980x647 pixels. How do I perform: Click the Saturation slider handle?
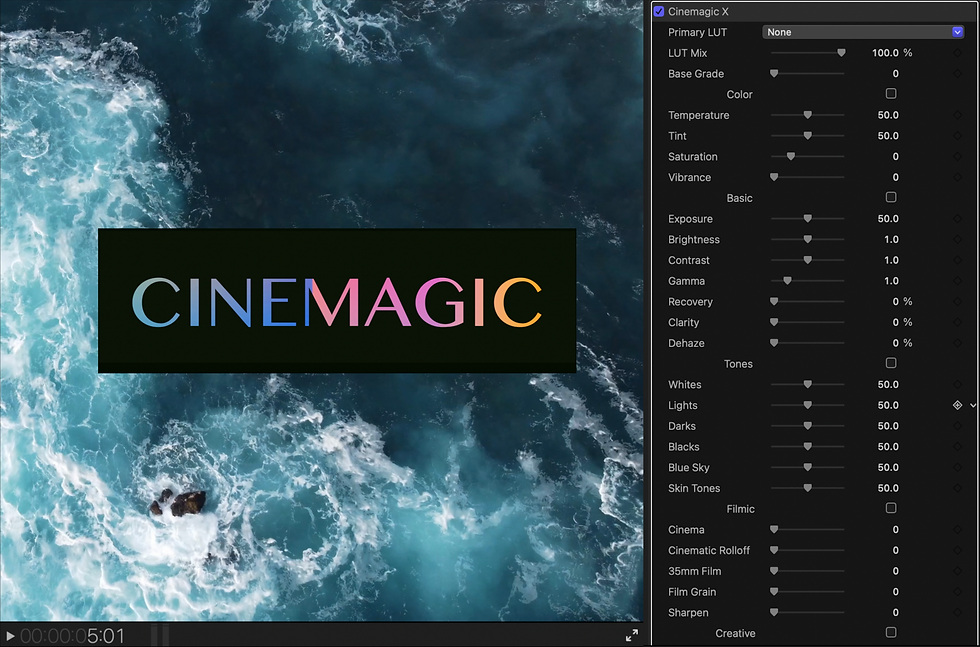pos(791,156)
